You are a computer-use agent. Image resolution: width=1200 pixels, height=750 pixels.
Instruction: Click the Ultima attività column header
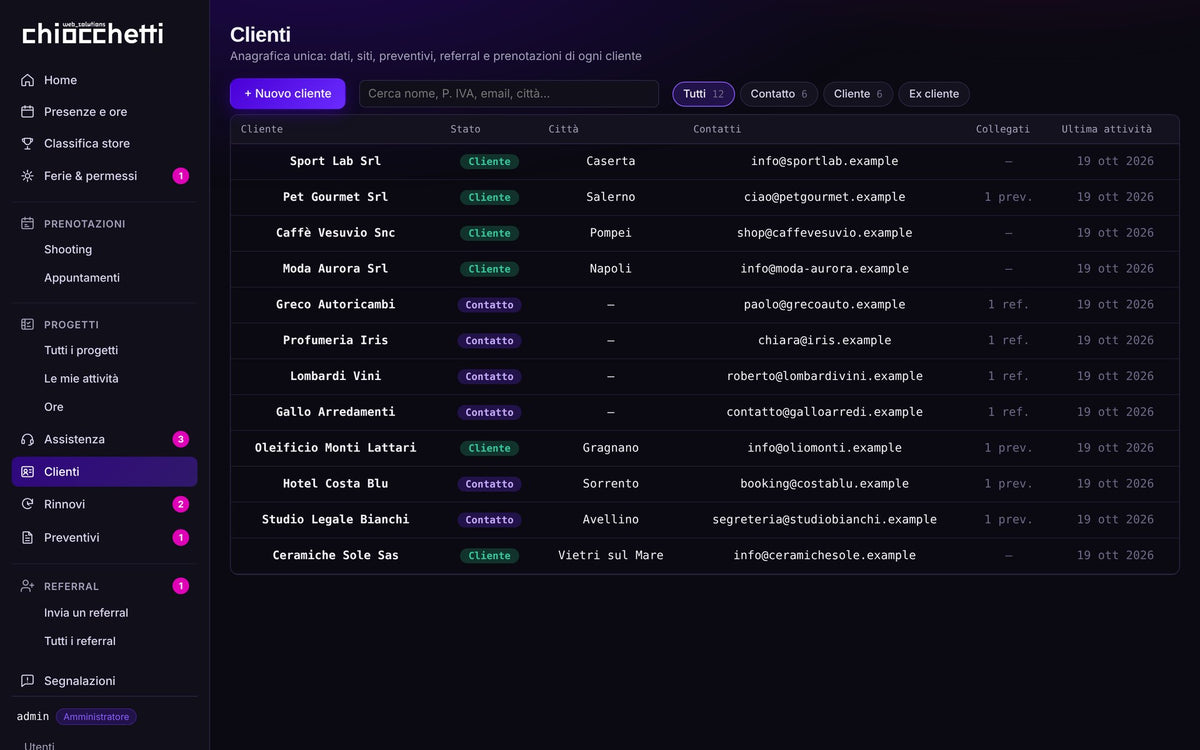click(1107, 129)
